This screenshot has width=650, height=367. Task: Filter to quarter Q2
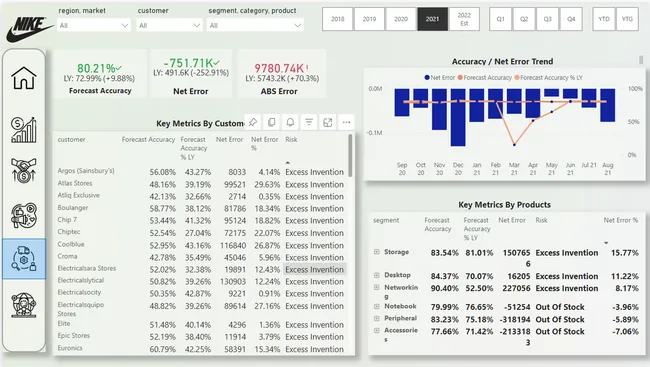pos(524,19)
